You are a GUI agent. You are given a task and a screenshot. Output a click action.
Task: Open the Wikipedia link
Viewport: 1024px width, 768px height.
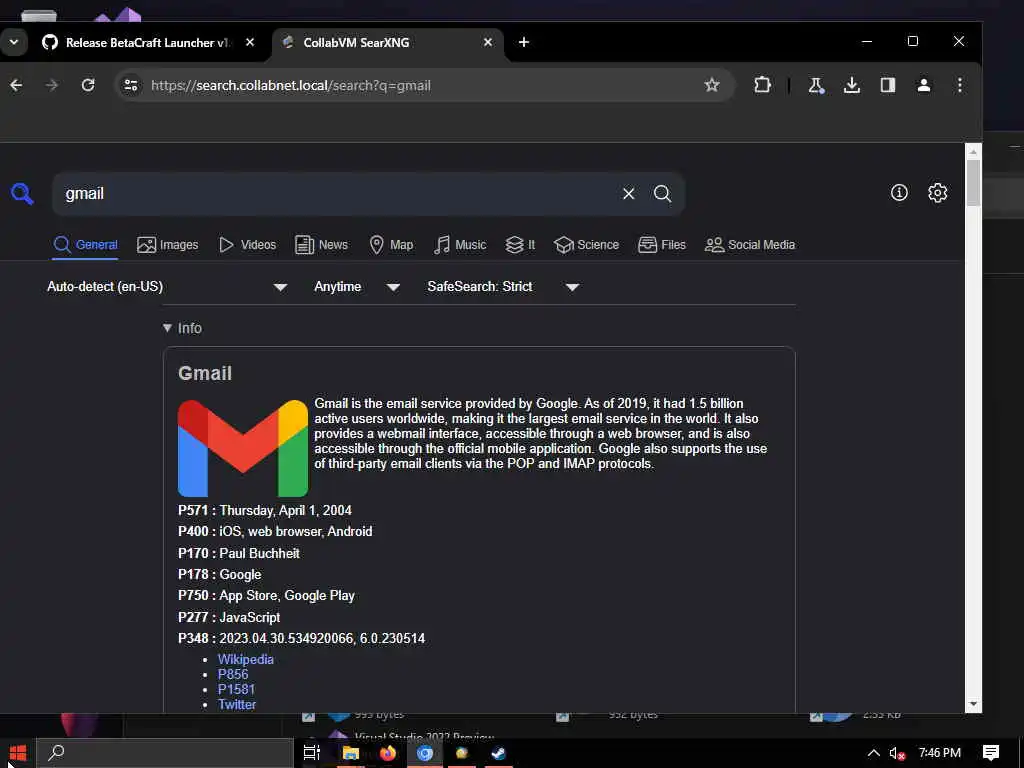point(246,659)
